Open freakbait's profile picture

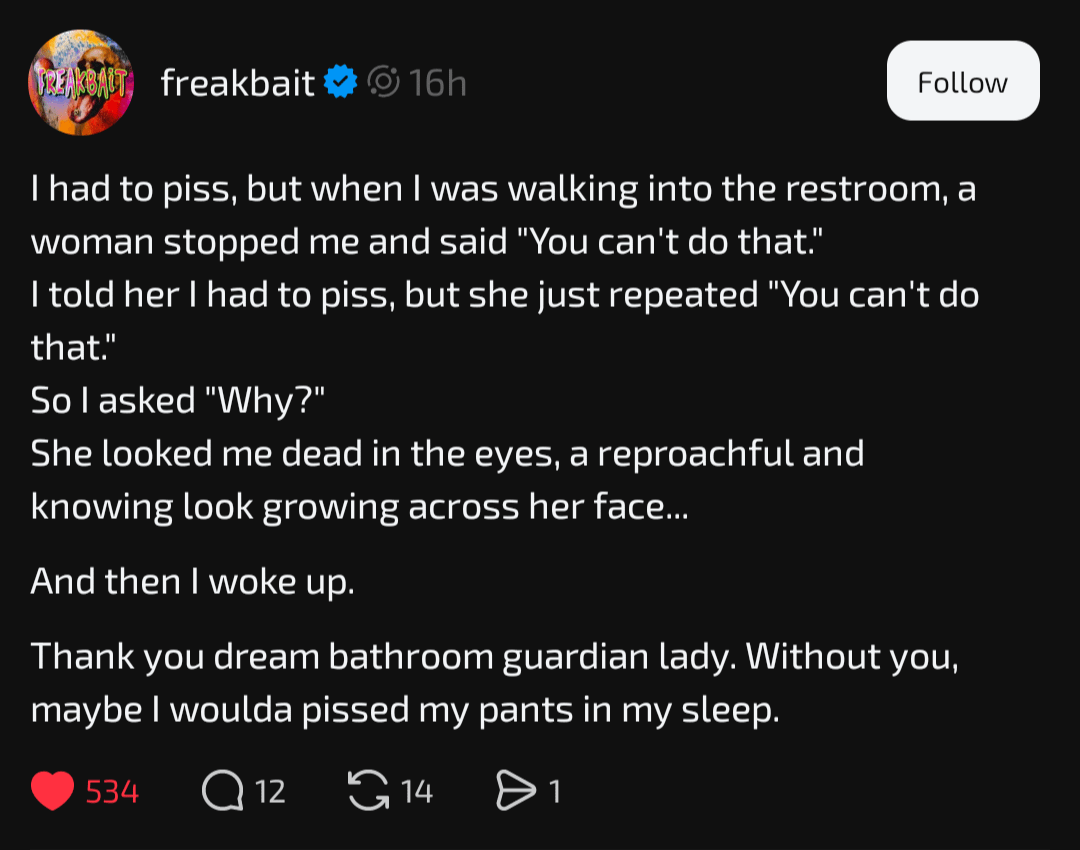click(80, 82)
